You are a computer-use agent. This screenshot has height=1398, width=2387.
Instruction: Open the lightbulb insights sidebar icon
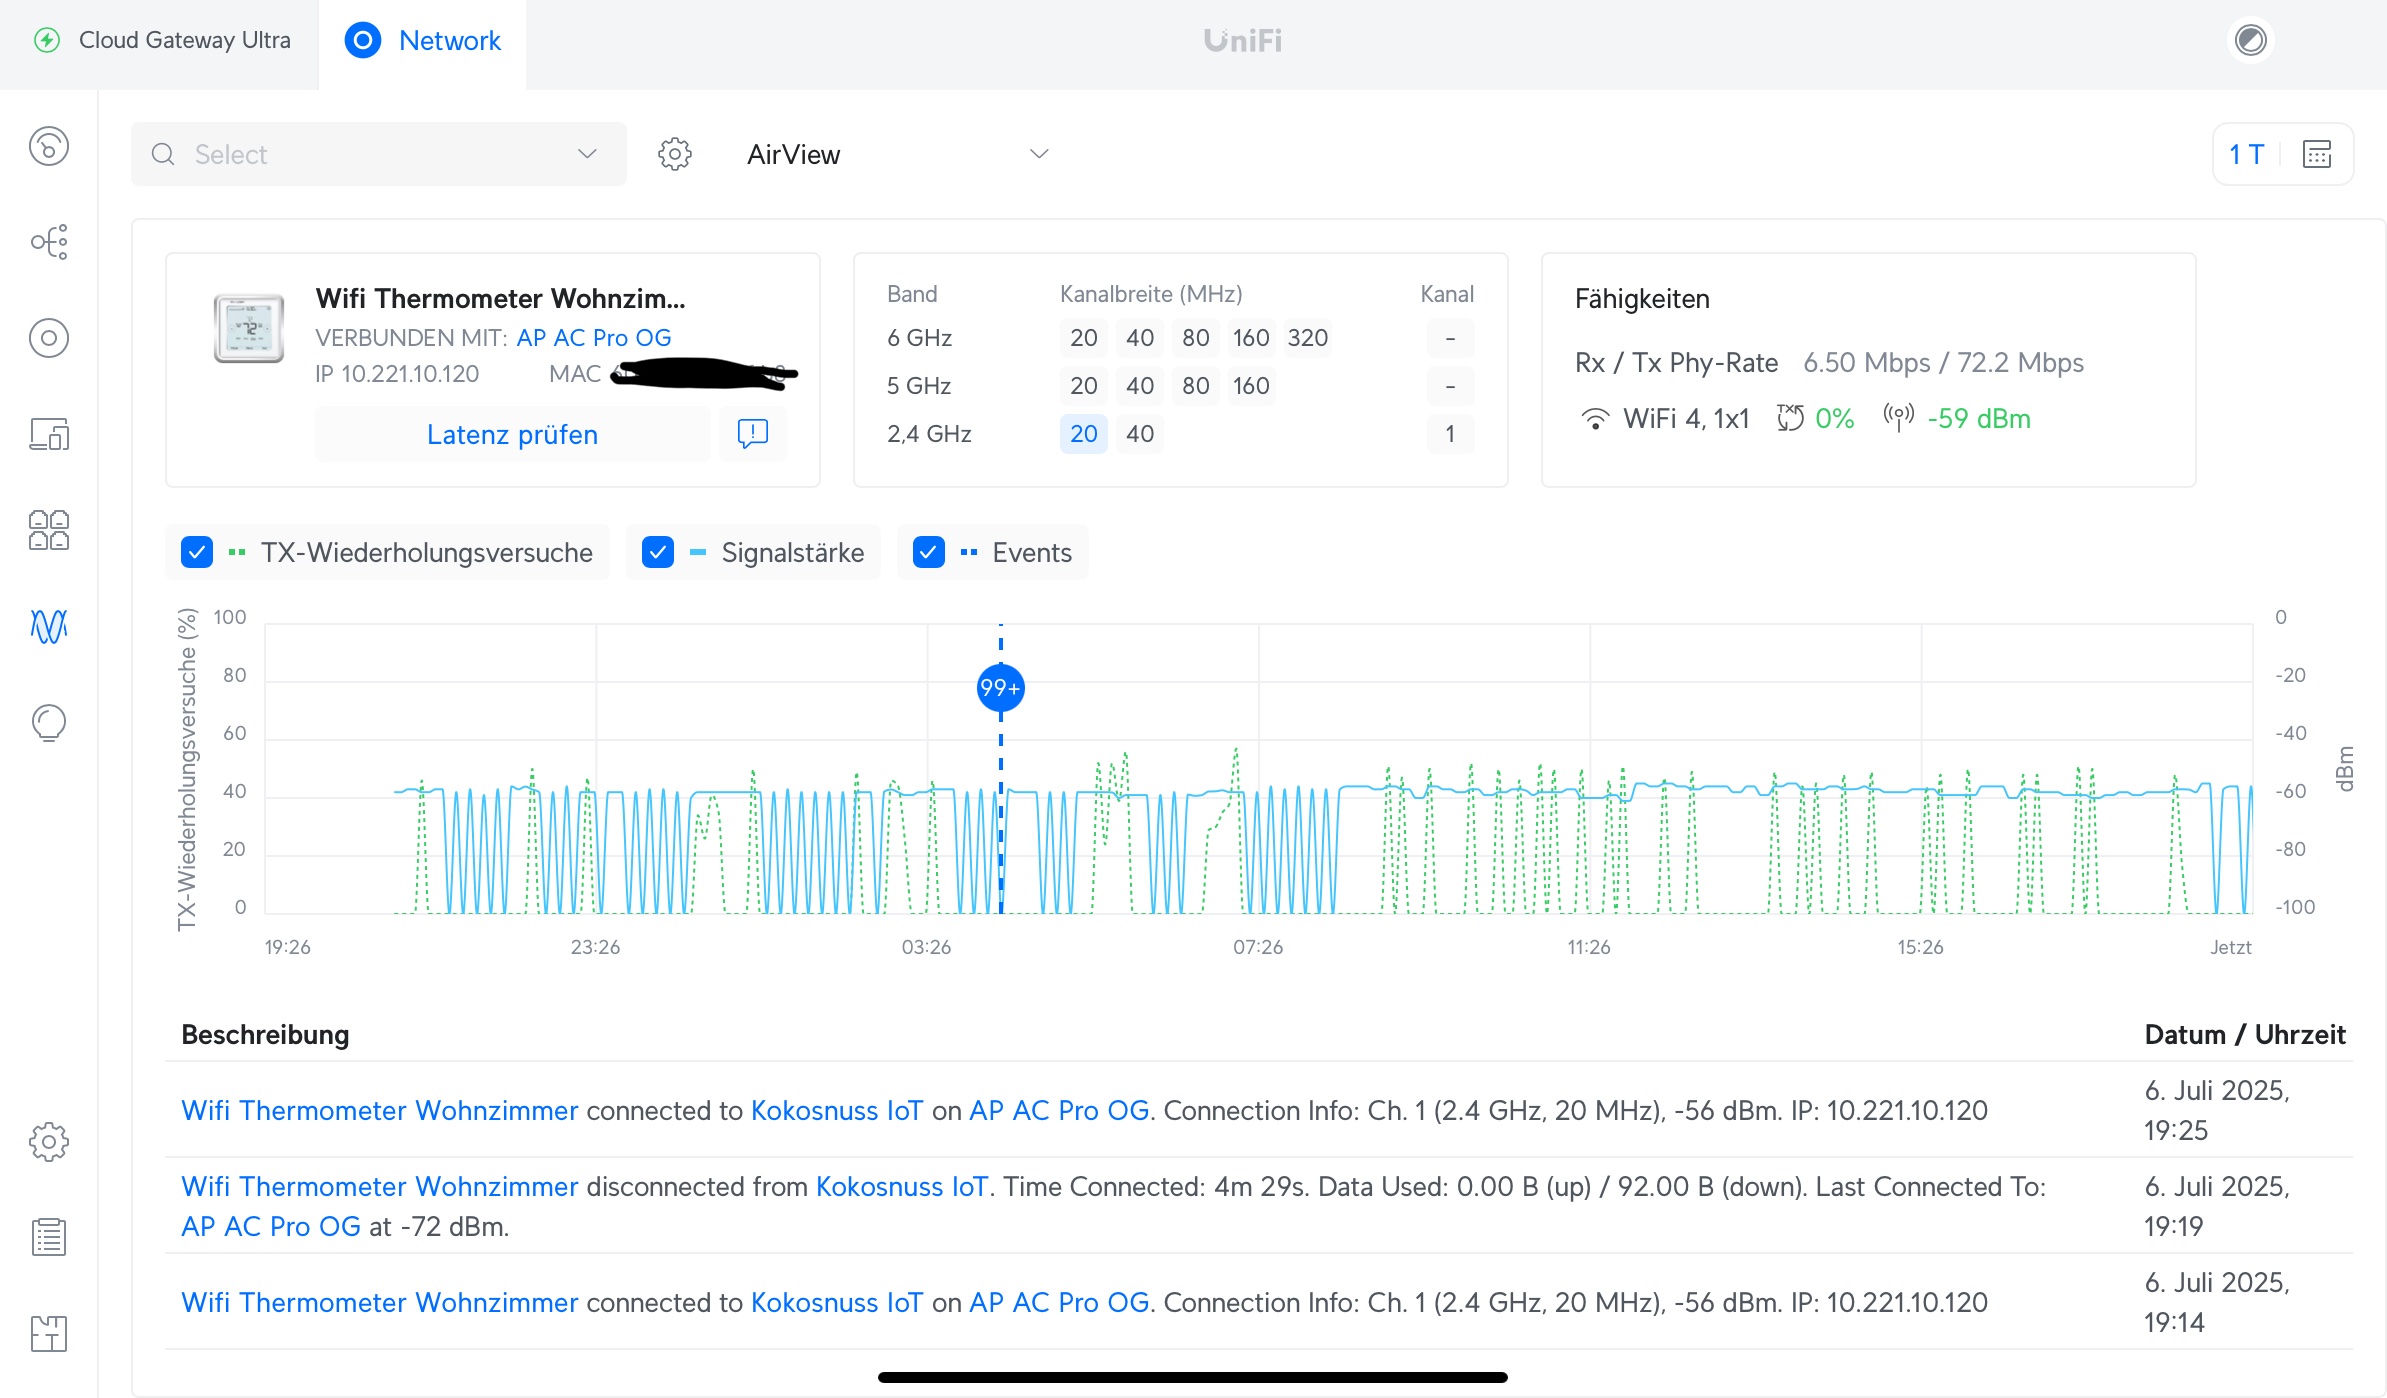coord(49,722)
